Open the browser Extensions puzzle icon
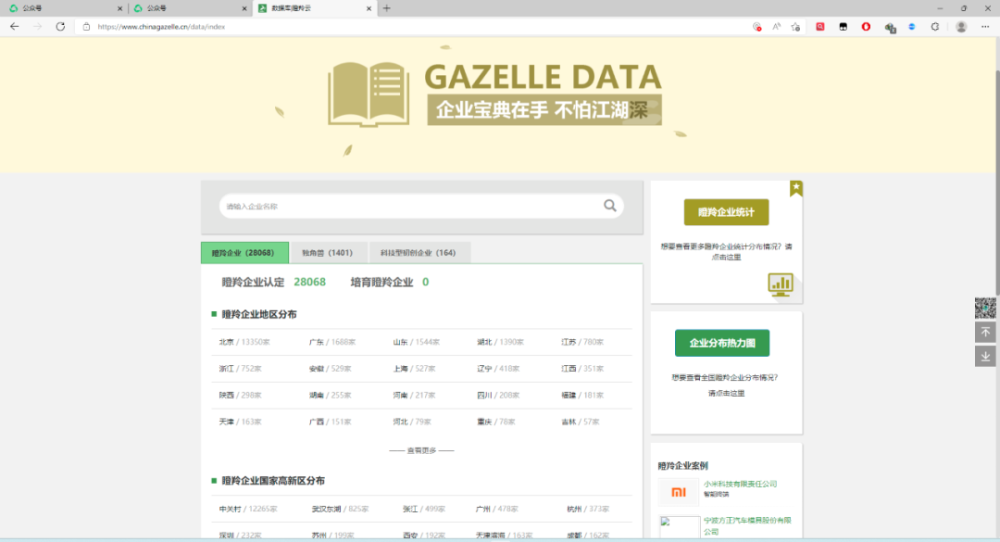Screen dimensions: 1000x542 935,27
